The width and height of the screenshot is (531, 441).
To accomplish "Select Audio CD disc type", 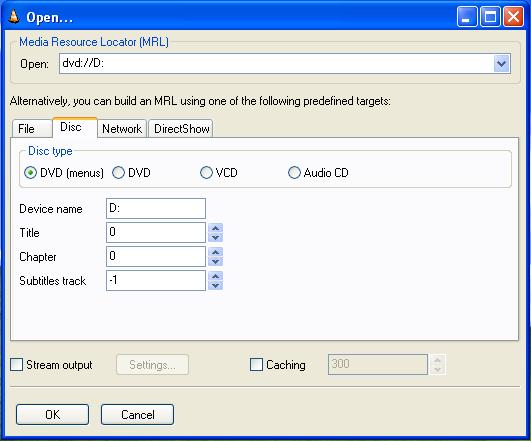I will (294, 173).
